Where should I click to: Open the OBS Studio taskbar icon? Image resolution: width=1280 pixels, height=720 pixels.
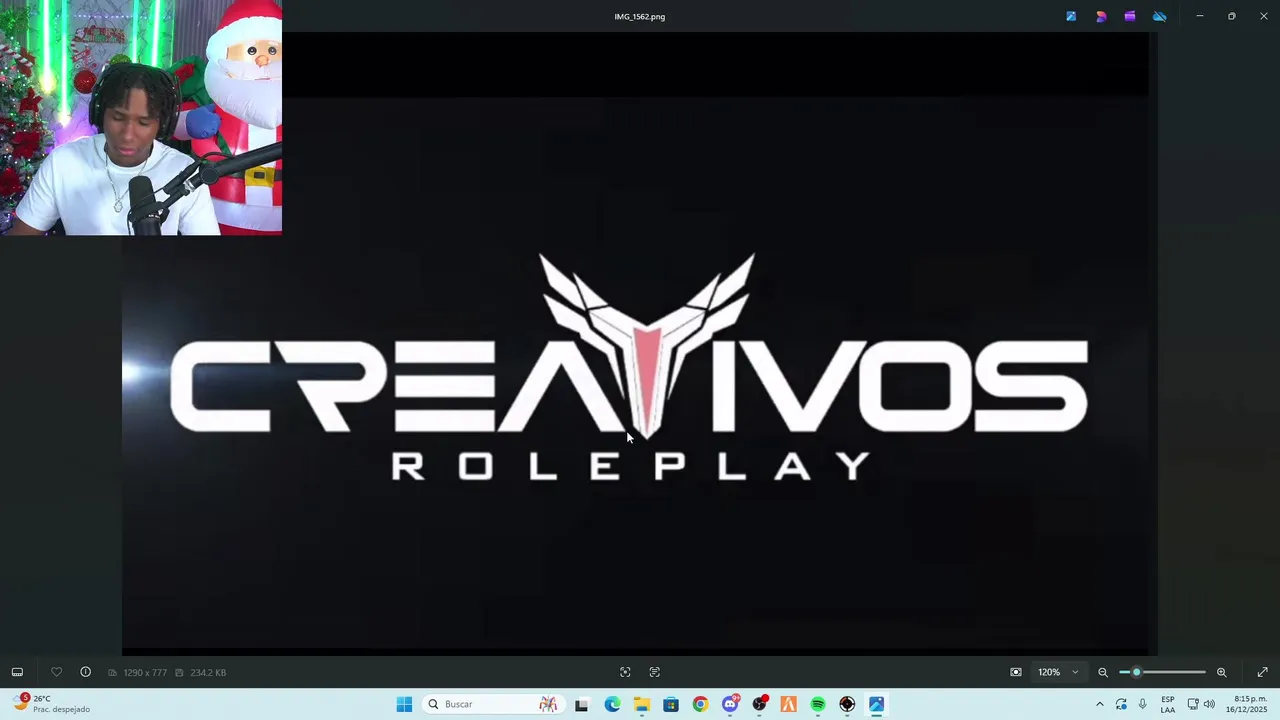847,704
